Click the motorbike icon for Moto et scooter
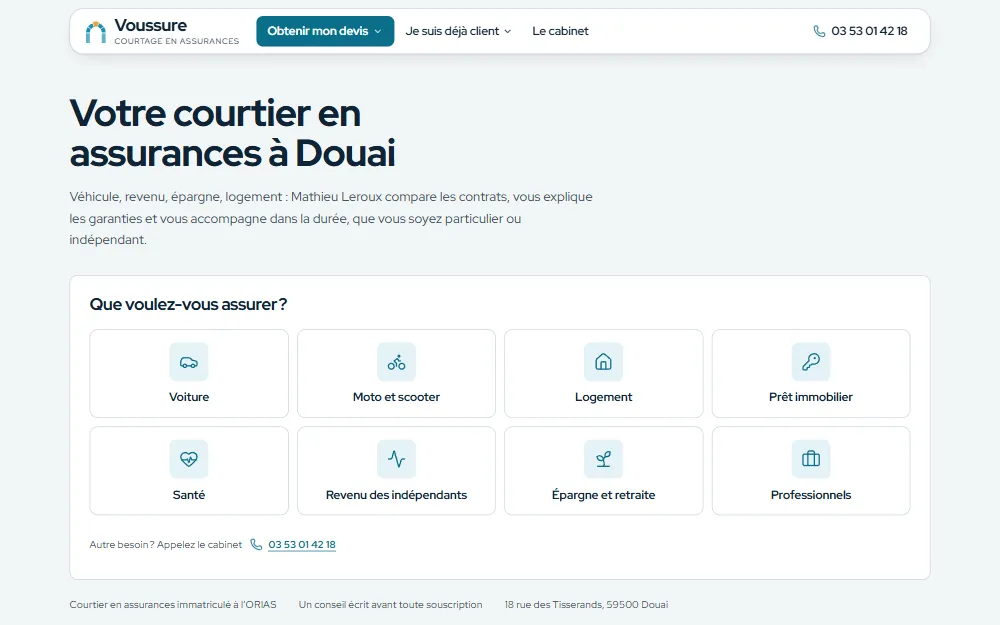Viewport: 1000px width, 625px height. coord(396,362)
